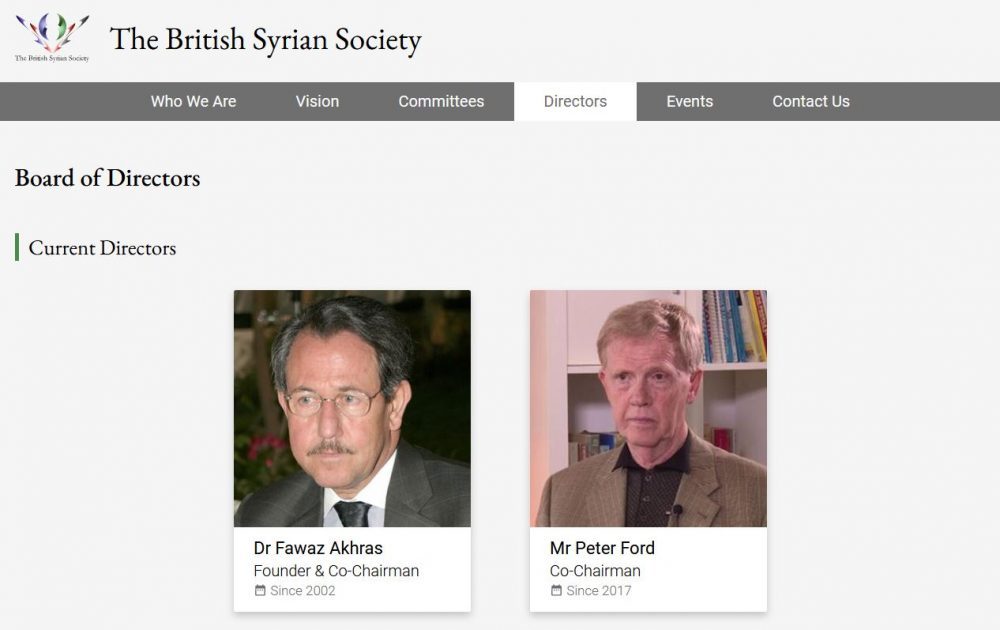The width and height of the screenshot is (1000, 630).
Task: Click the Mr Peter Ford name
Action: (602, 548)
